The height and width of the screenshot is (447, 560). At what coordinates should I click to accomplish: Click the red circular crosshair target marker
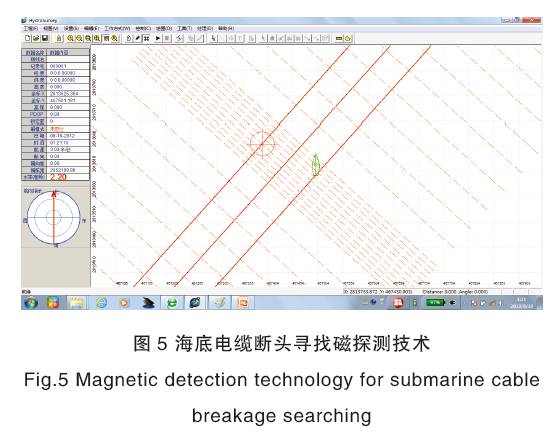click(x=262, y=144)
